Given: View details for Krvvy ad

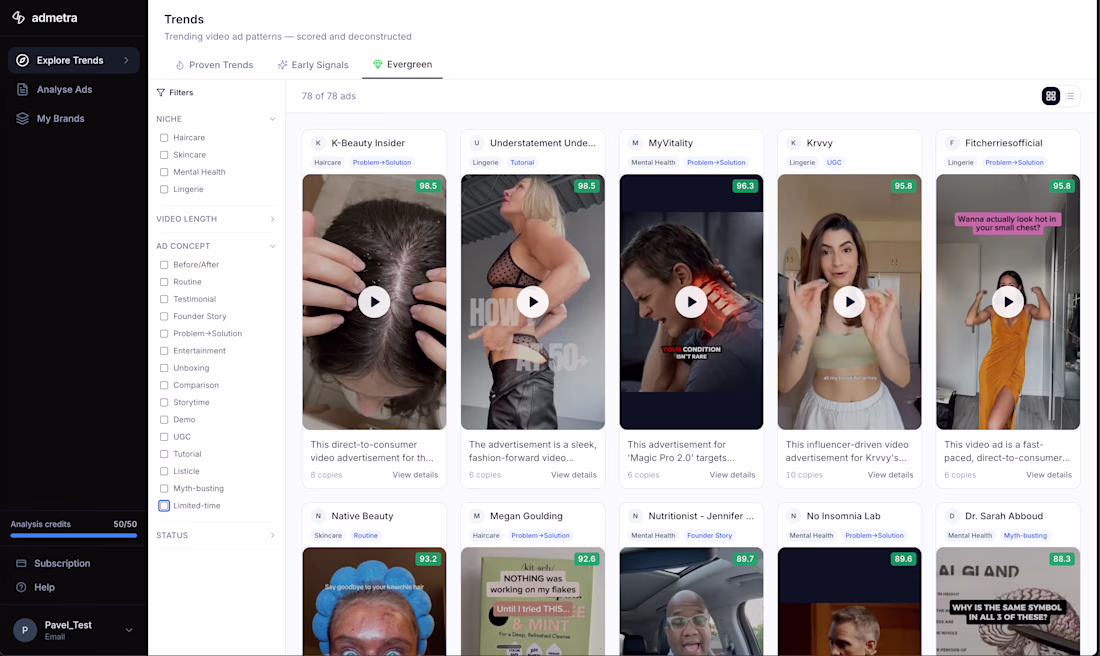Looking at the screenshot, I should (890, 475).
